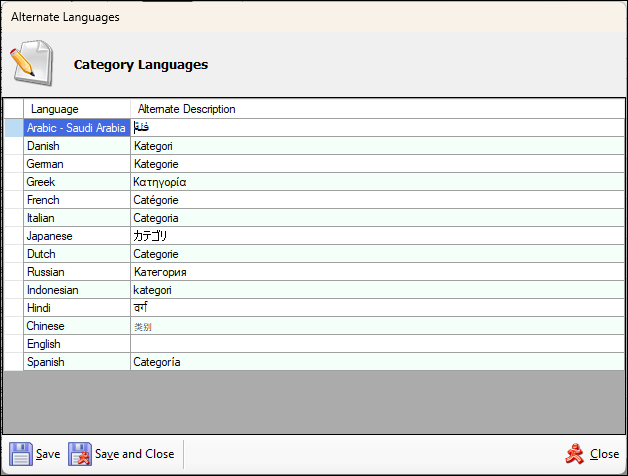The width and height of the screenshot is (628, 476).
Task: Select the Arabic - Saudi Arabia language cell
Action: (77, 128)
